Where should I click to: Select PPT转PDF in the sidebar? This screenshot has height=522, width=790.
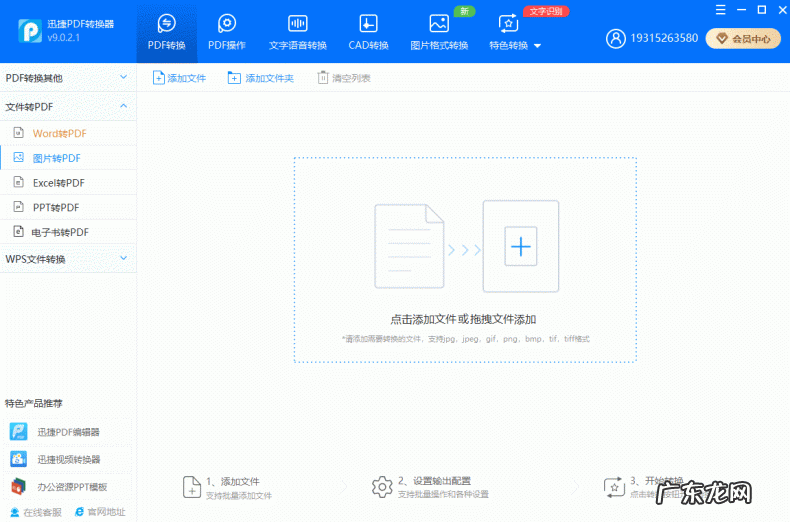pyautogui.click(x=68, y=208)
